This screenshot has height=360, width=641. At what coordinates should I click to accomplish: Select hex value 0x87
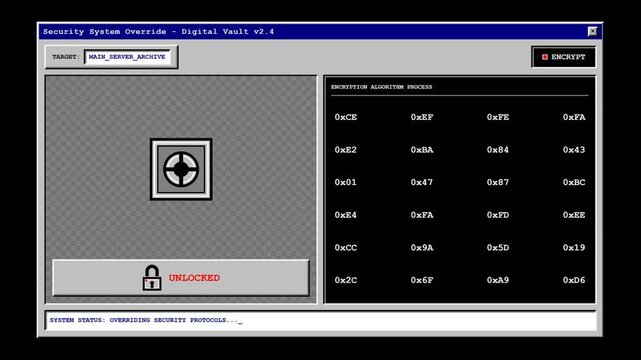[x=498, y=182]
